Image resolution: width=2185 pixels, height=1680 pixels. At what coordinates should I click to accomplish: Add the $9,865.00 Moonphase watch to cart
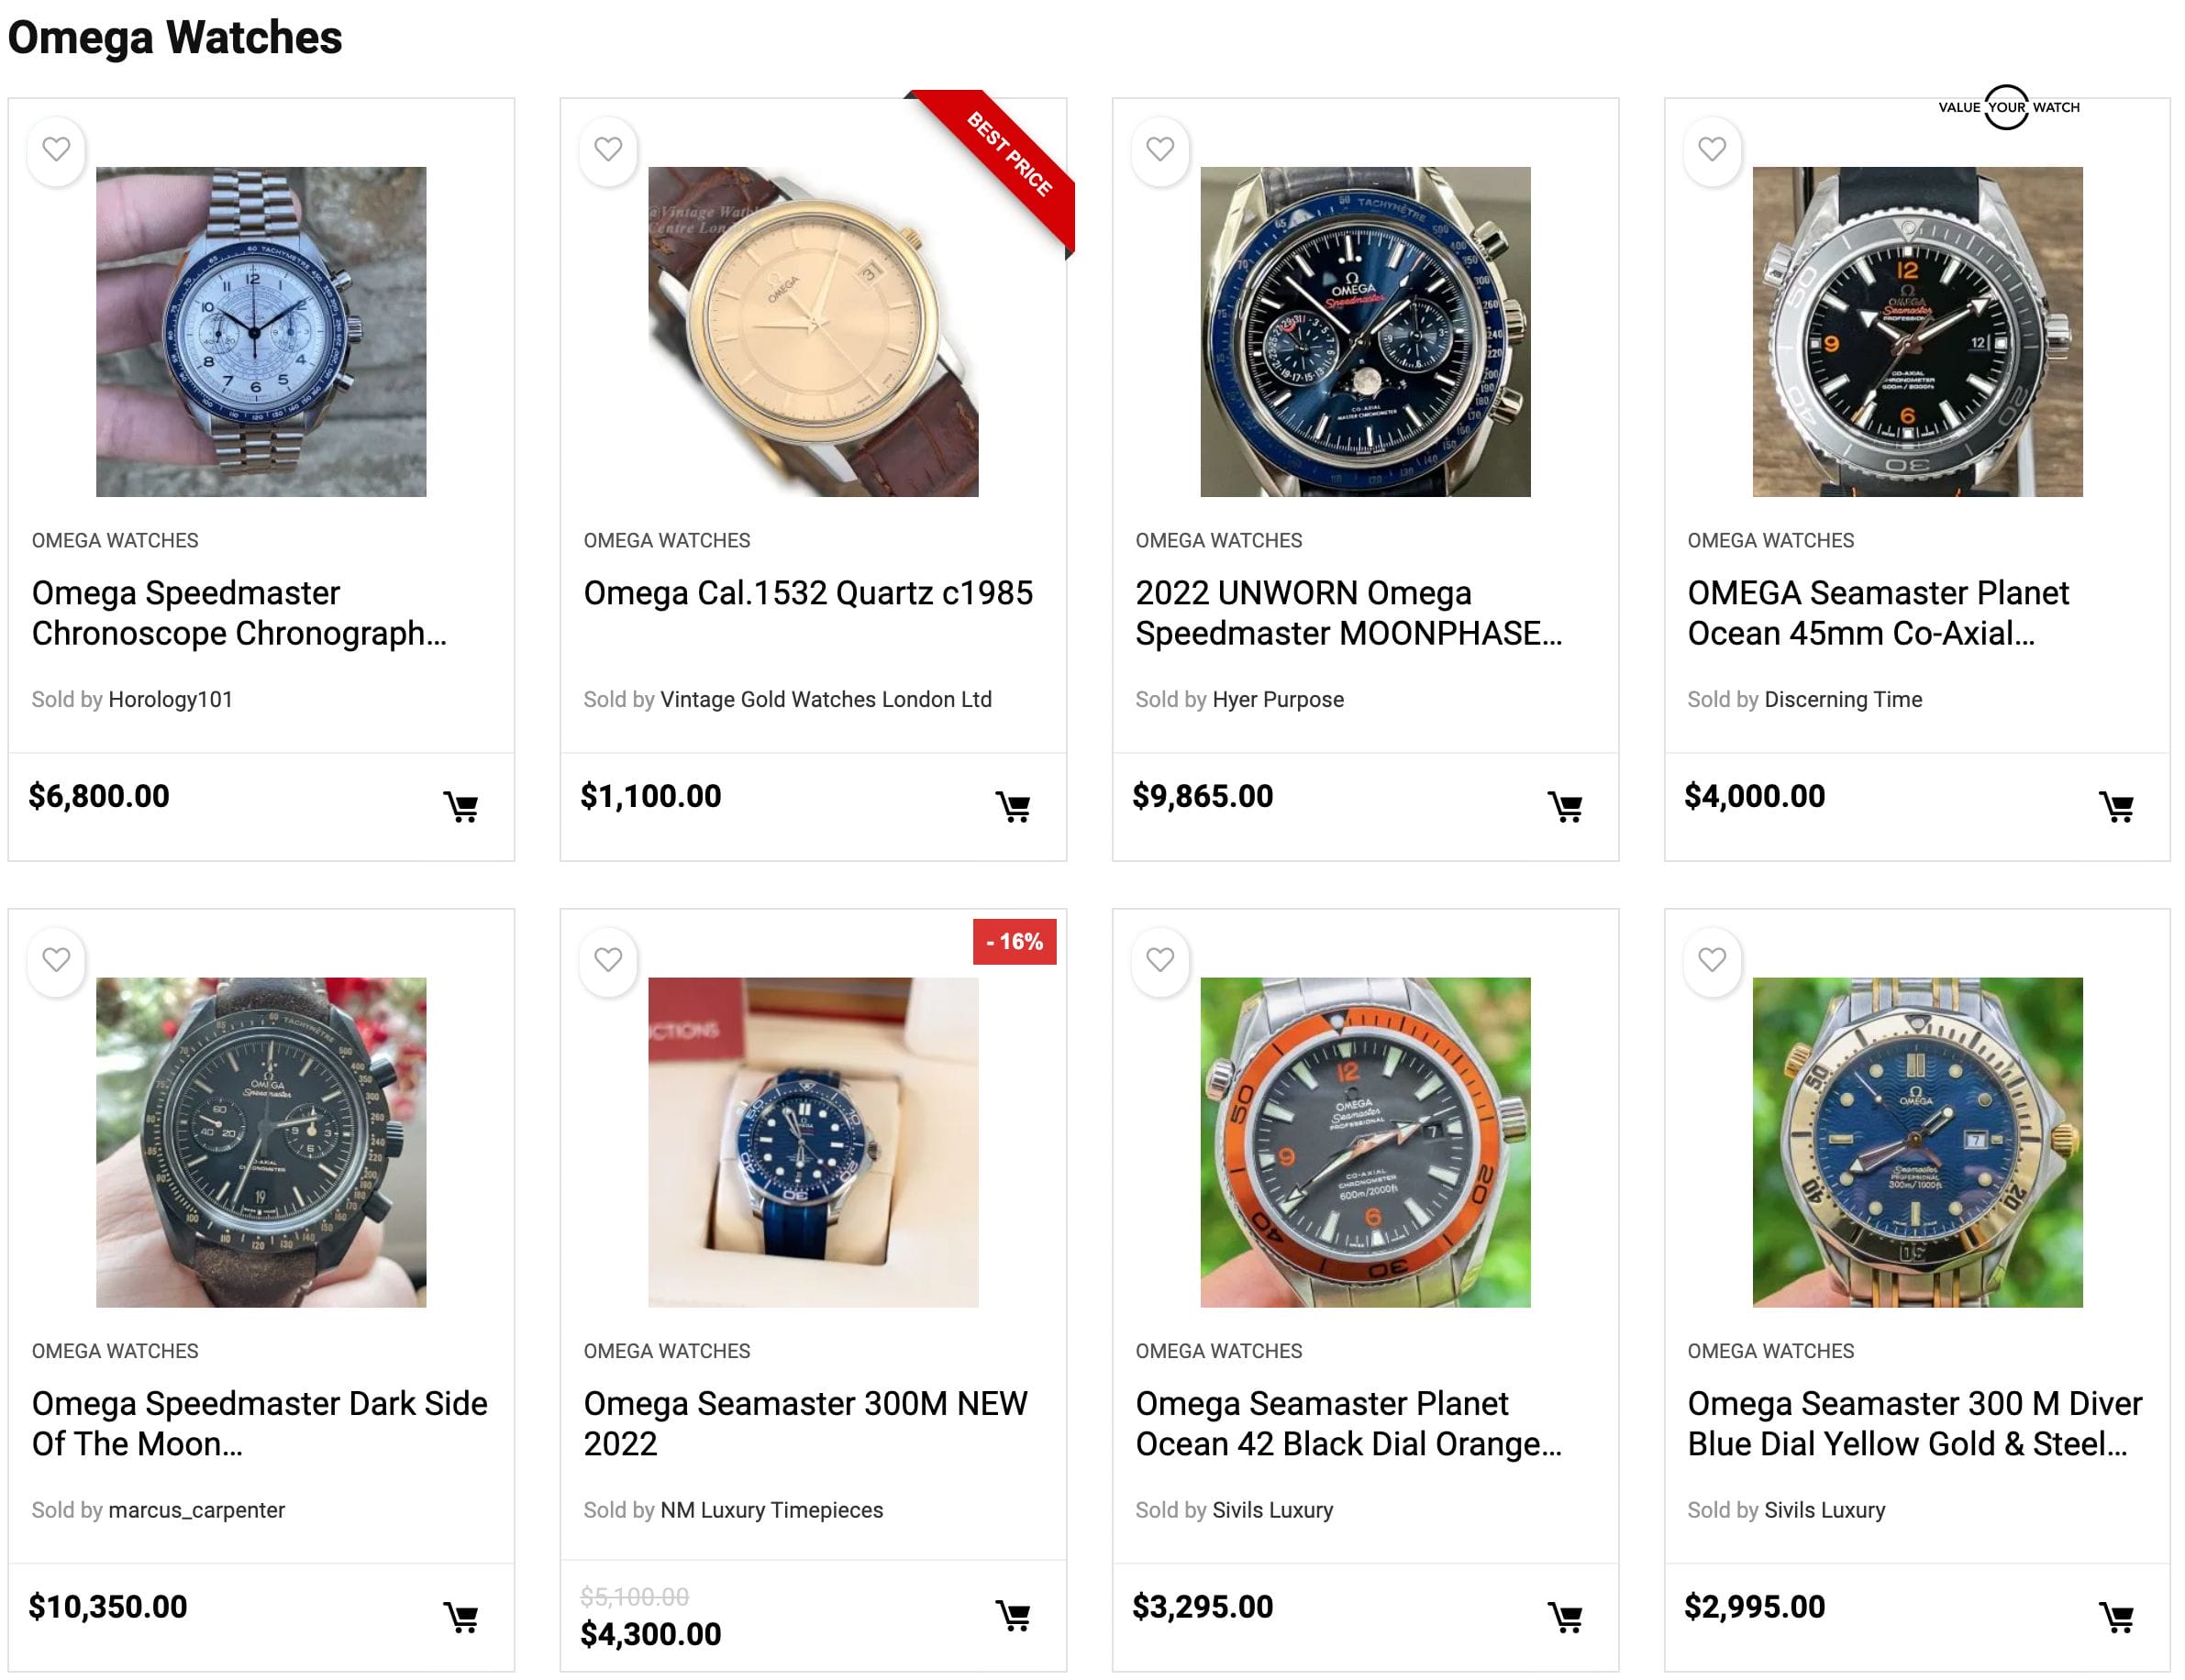tap(1565, 807)
